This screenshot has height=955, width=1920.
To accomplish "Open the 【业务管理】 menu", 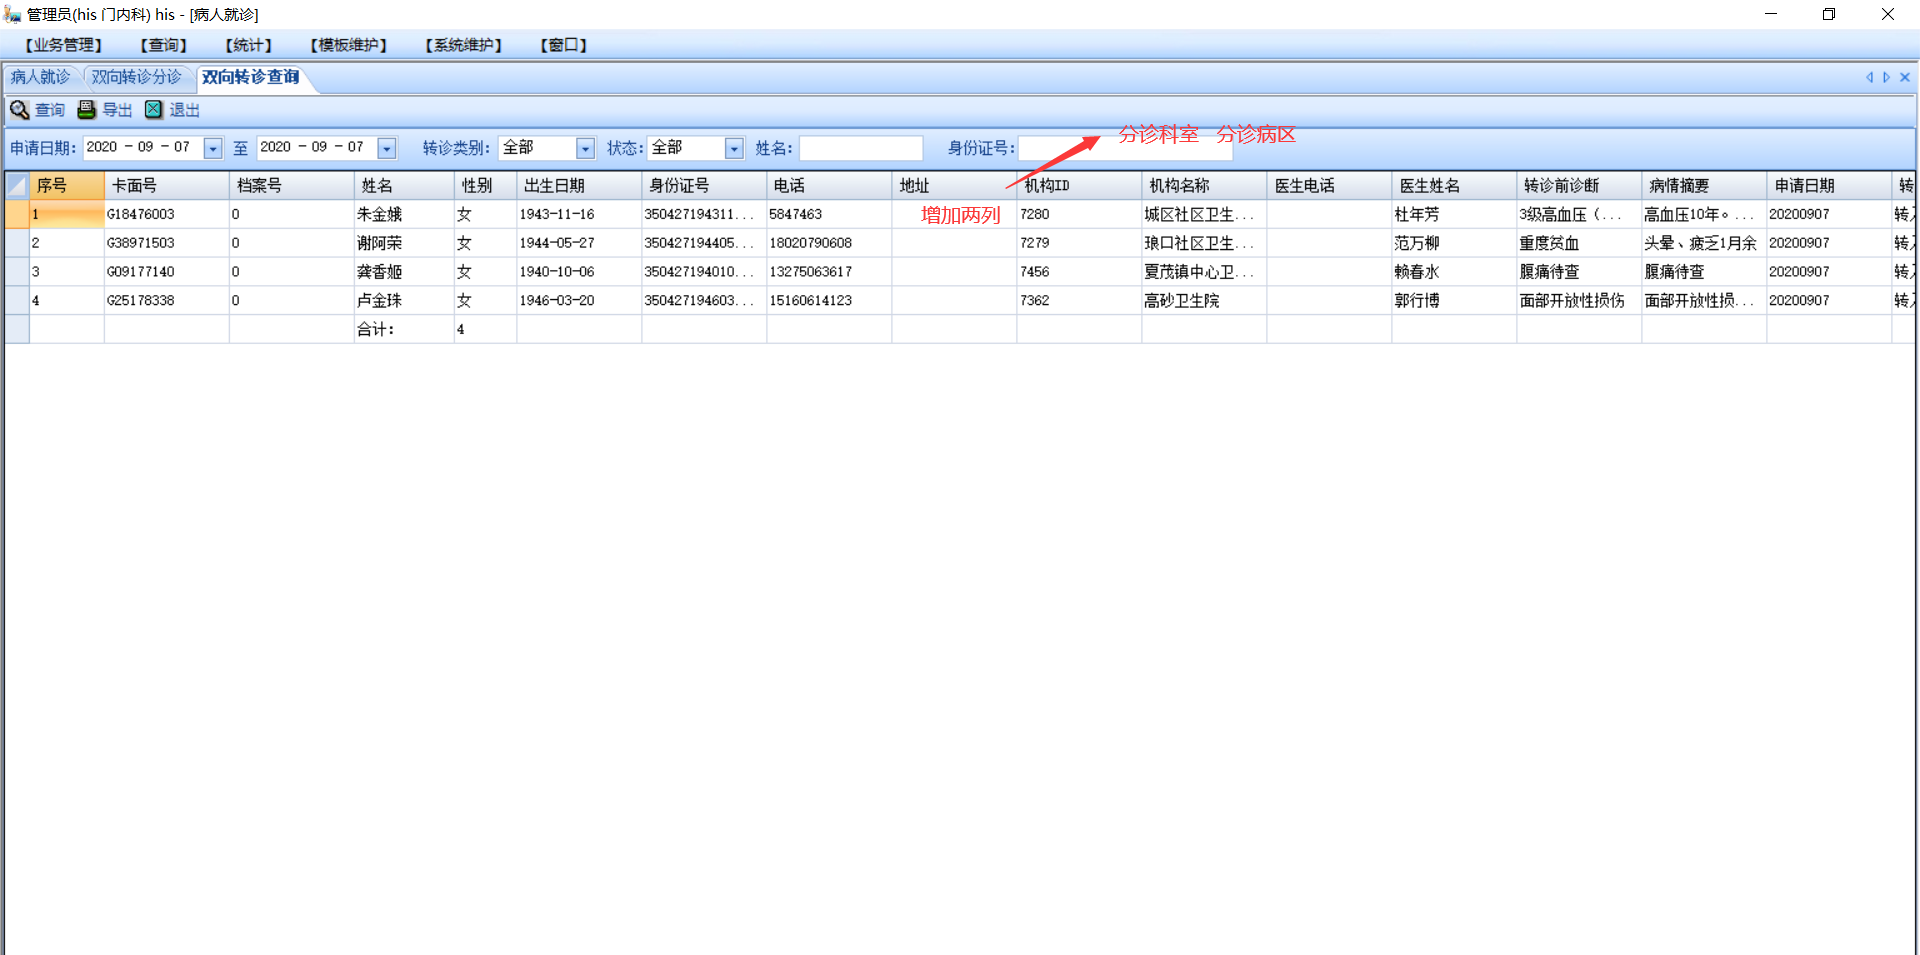I will click(x=63, y=45).
